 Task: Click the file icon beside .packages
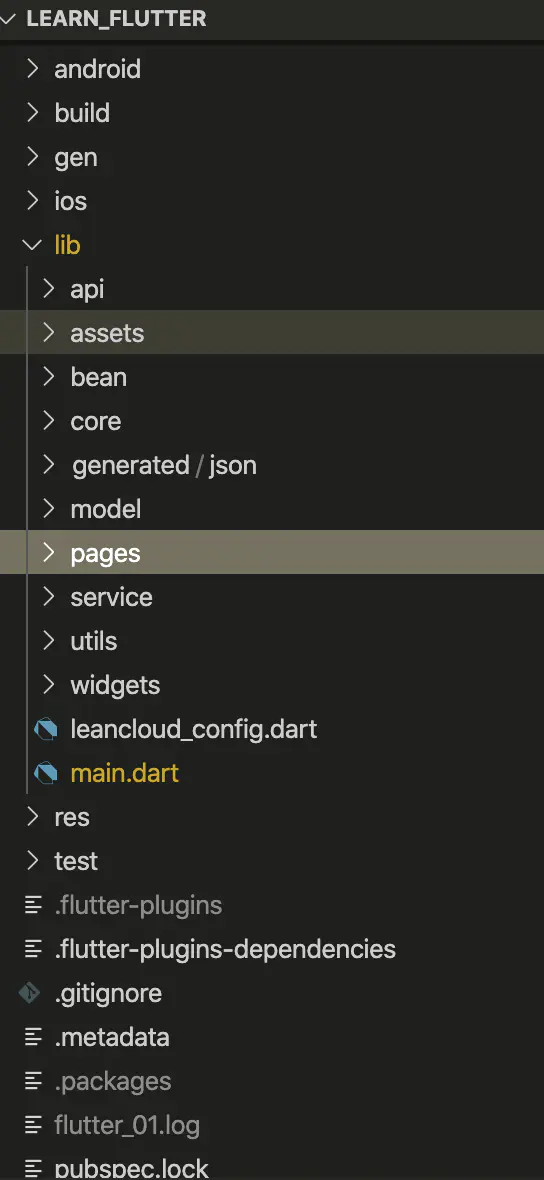coord(32,1081)
